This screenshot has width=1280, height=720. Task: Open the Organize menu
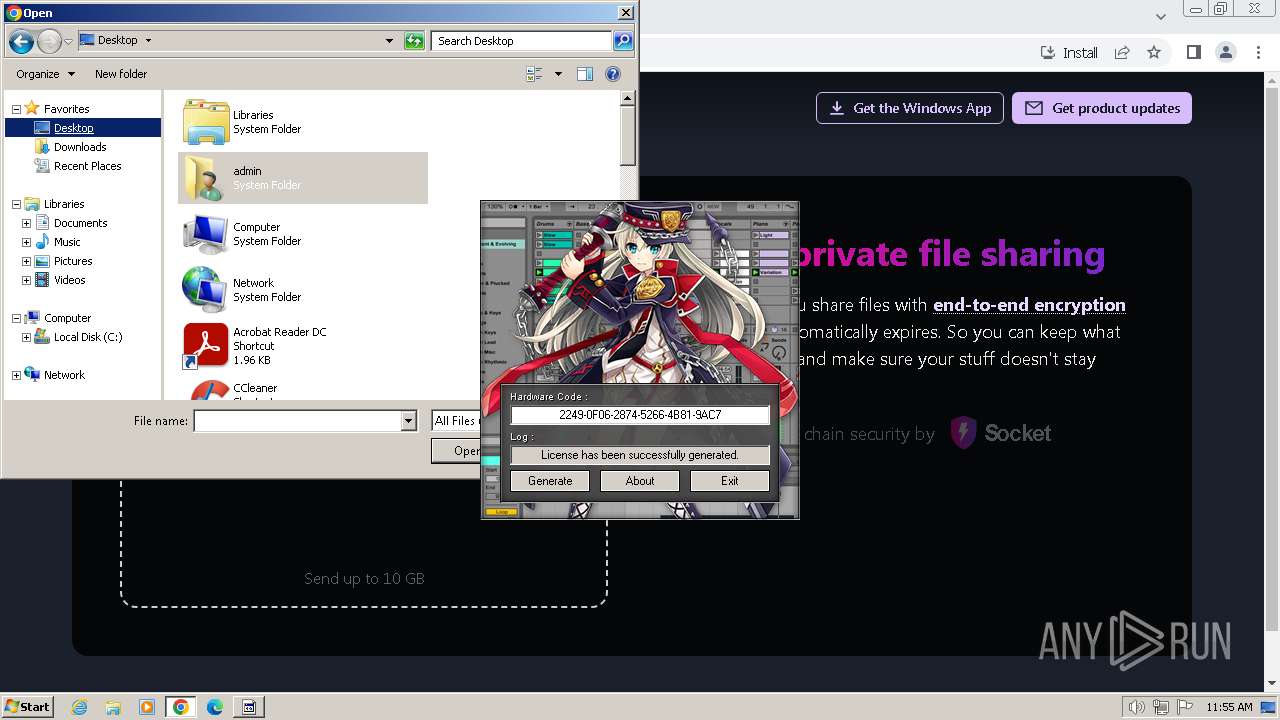[x=45, y=74]
